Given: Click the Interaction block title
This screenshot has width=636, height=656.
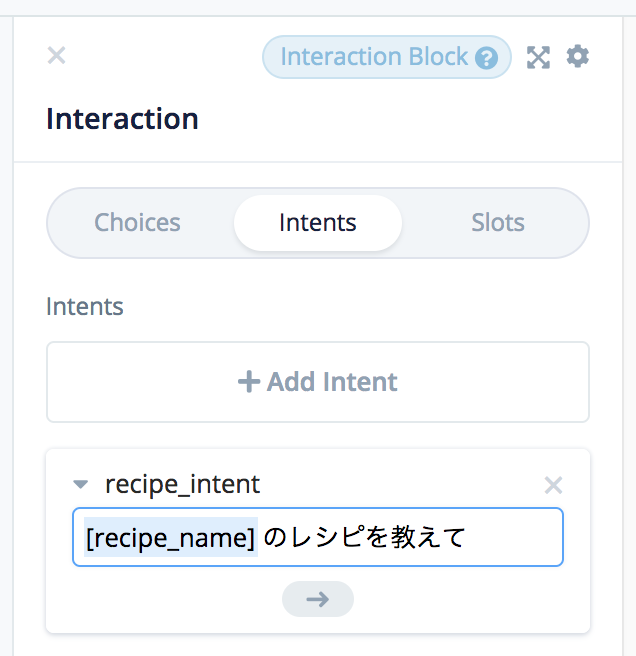Looking at the screenshot, I should point(122,119).
